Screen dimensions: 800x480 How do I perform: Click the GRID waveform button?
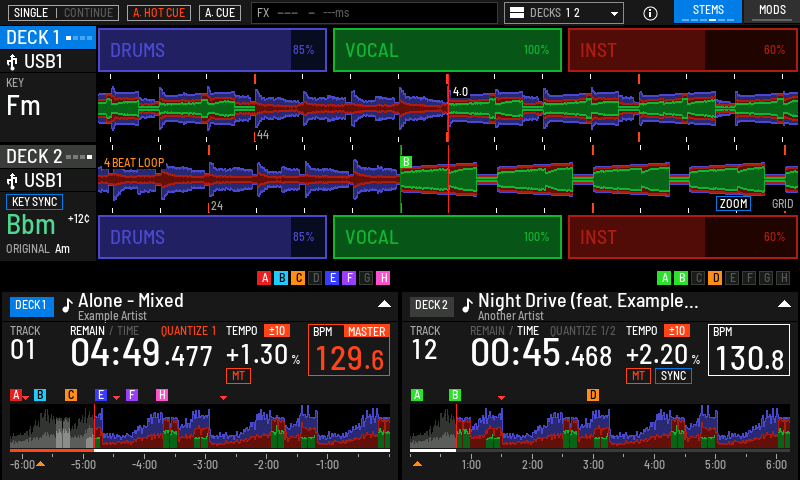pyautogui.click(x=782, y=204)
